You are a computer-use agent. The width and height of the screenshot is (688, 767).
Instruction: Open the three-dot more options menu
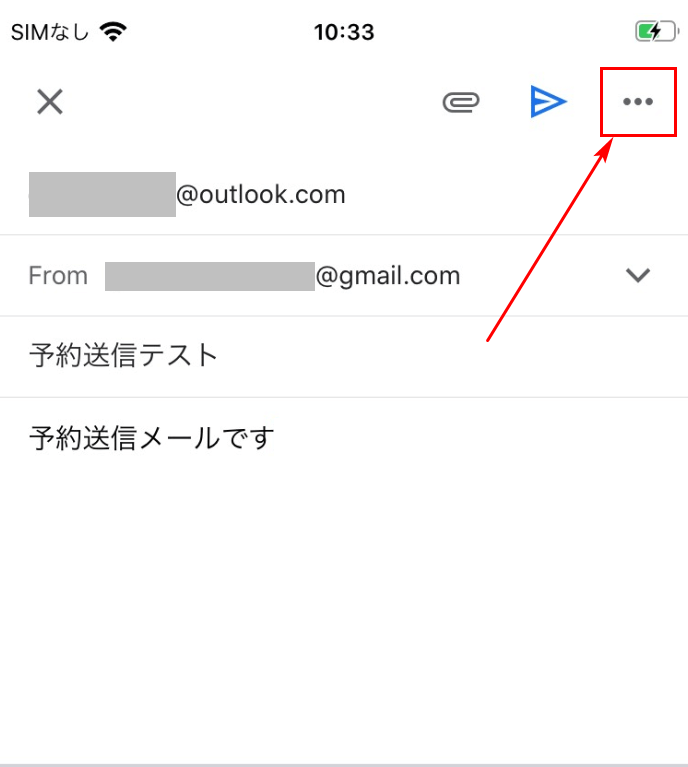(x=638, y=102)
